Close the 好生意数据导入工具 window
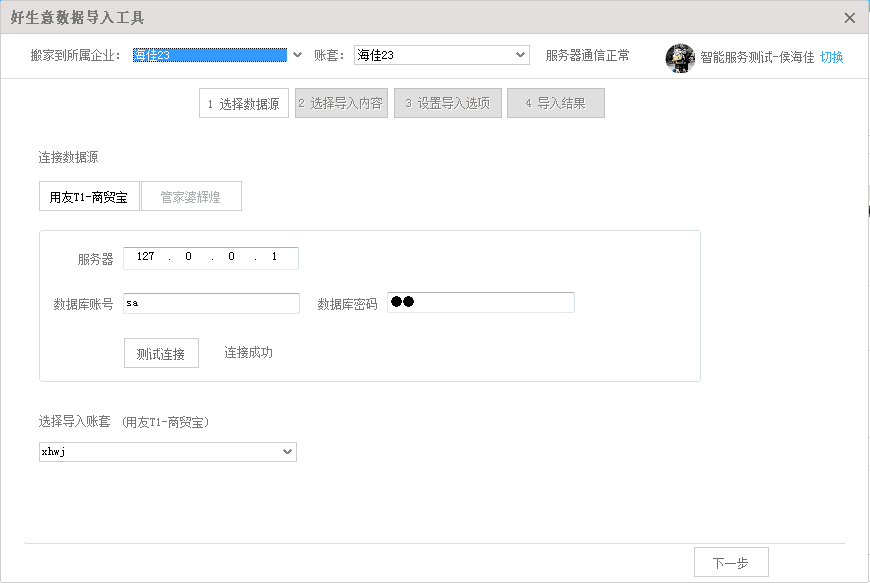The width and height of the screenshot is (870, 583). click(849, 18)
